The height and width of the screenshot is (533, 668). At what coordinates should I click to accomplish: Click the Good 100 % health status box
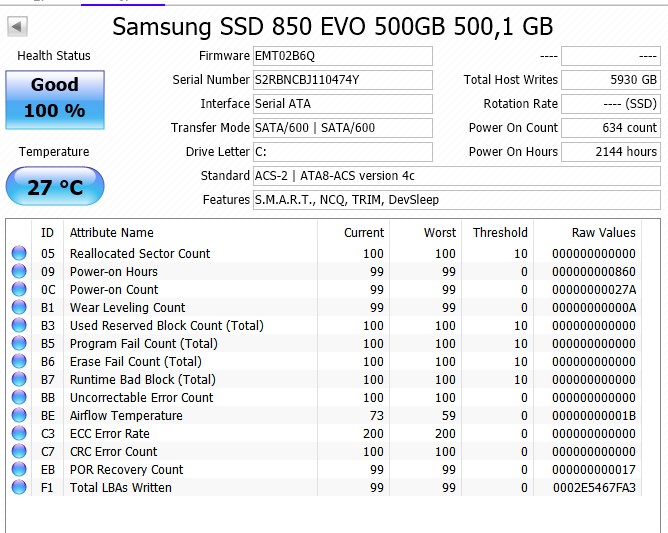tap(55, 100)
